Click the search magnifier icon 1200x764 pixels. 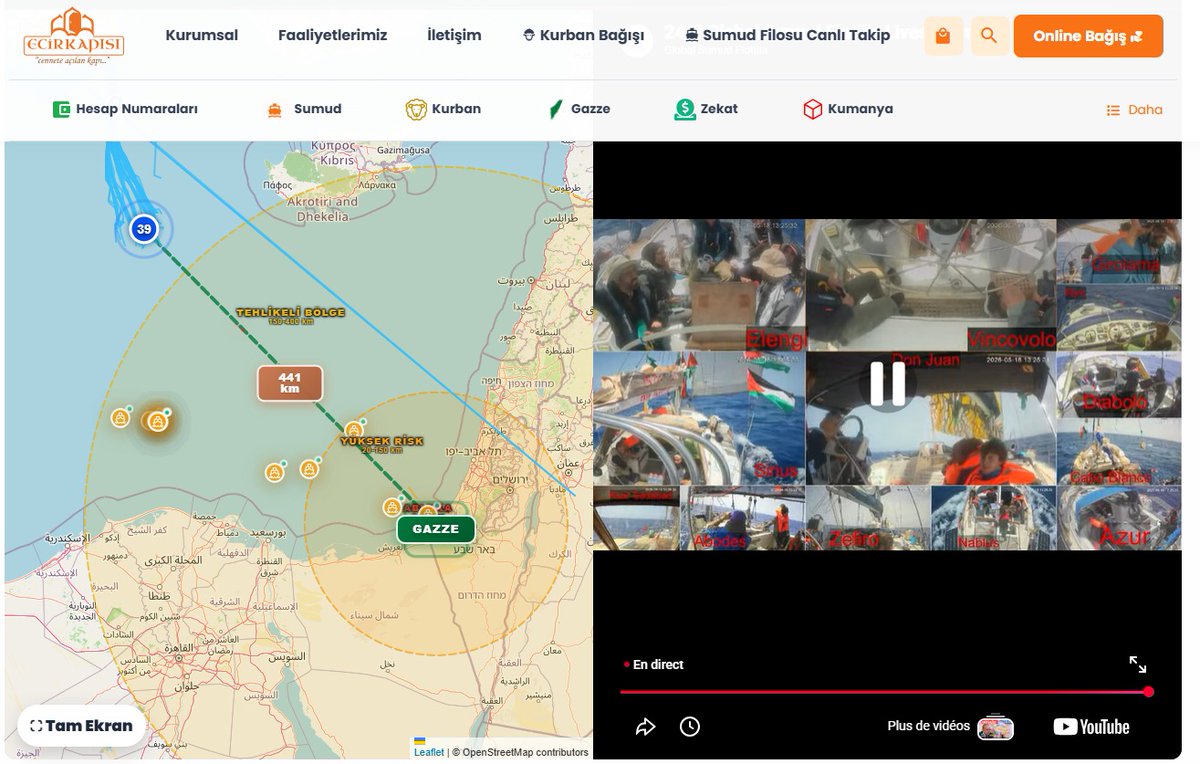pos(989,36)
